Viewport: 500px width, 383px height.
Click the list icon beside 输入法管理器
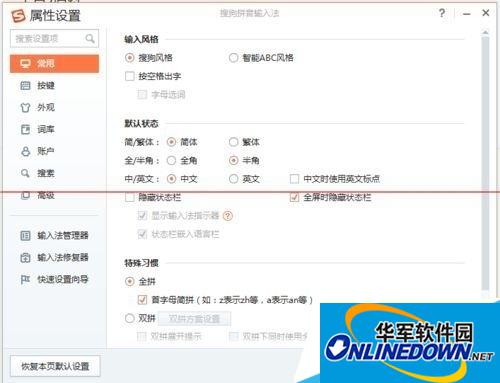(x=25, y=235)
